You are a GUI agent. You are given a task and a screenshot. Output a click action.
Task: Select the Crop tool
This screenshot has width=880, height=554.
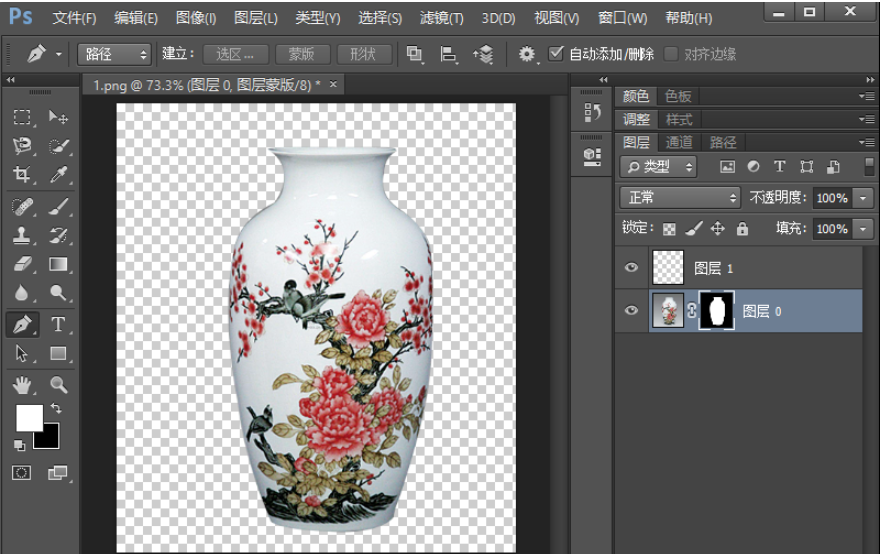tap(23, 175)
